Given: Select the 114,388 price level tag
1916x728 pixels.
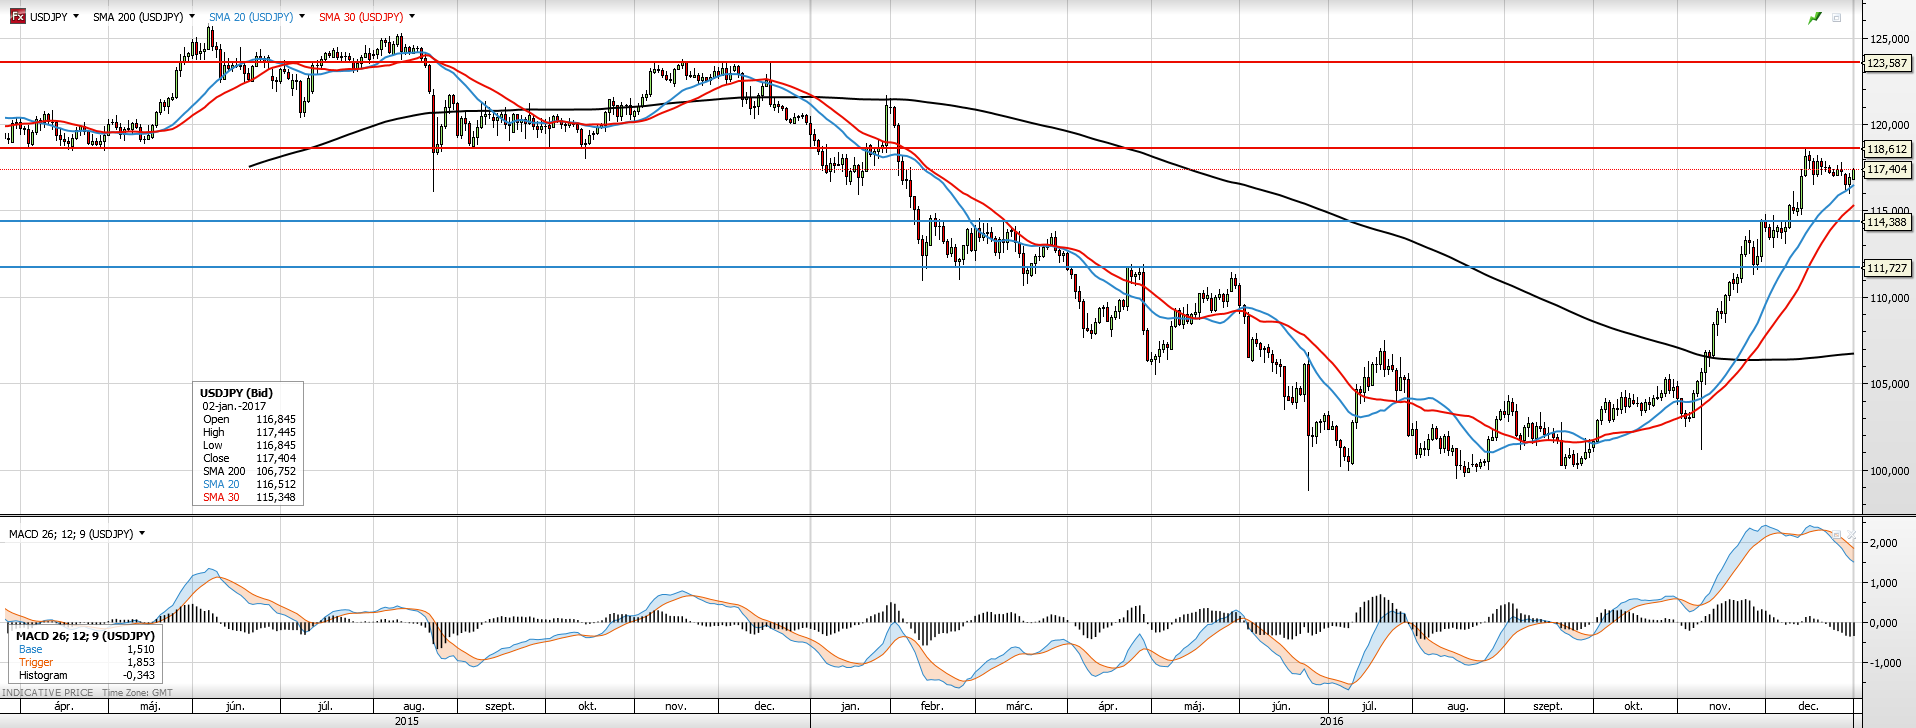Looking at the screenshot, I should tap(1888, 222).
